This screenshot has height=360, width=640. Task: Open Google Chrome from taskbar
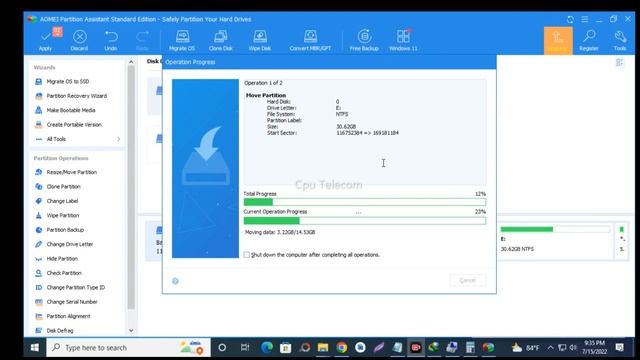(342, 348)
